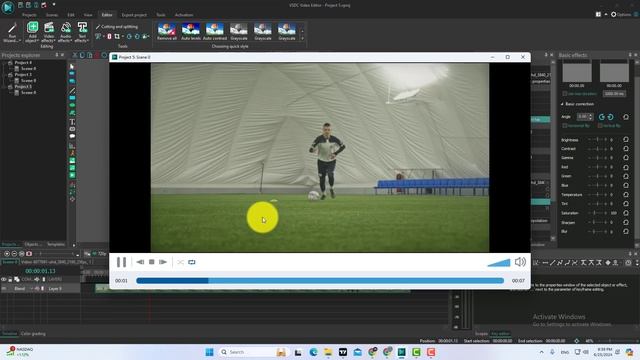
Task: Click the red delete tool in Tools group
Action: (x=109, y=37)
